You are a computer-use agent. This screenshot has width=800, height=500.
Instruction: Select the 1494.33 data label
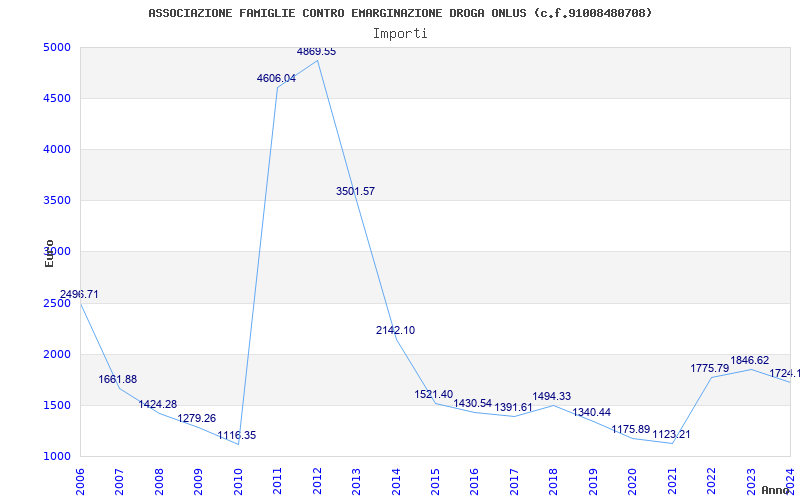(x=552, y=396)
